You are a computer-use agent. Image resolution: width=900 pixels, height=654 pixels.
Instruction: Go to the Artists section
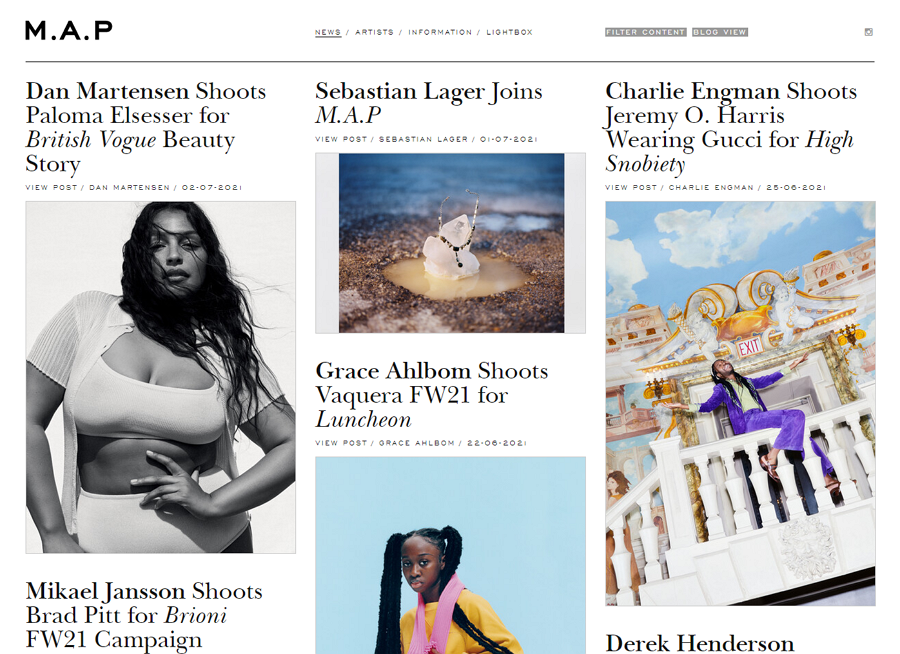point(374,32)
